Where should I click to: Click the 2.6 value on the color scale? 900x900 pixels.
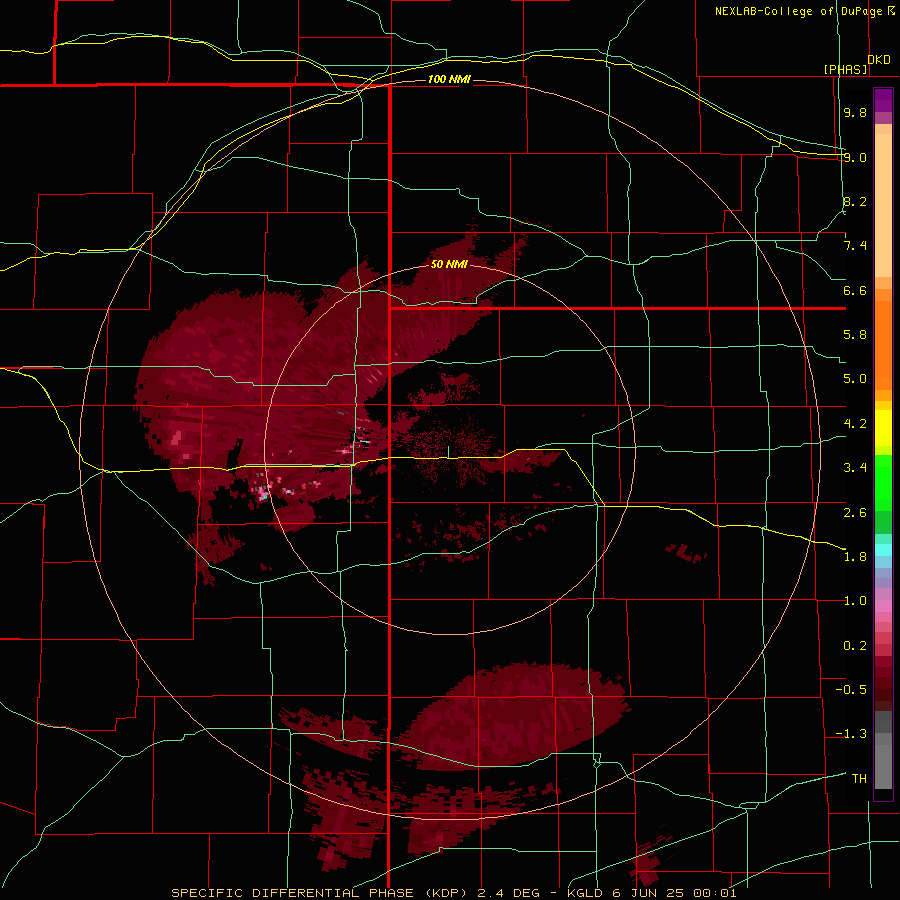(x=855, y=512)
